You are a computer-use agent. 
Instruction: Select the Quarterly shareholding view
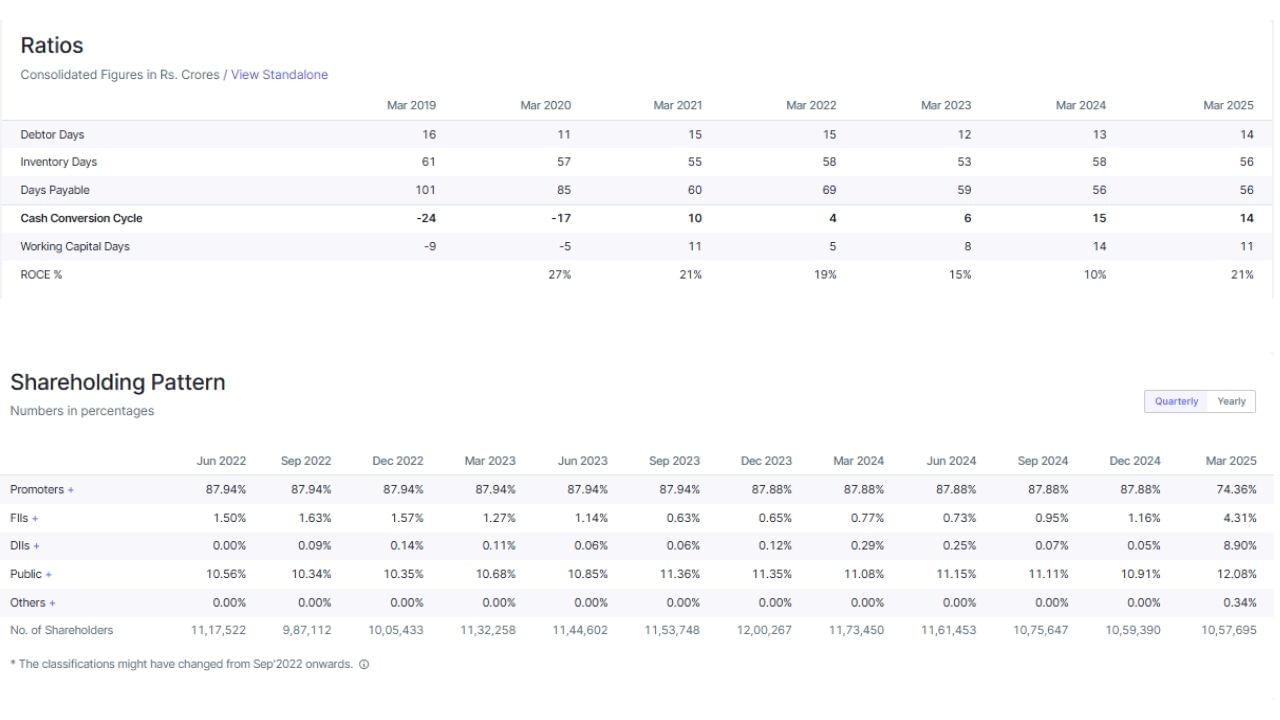pos(1176,401)
